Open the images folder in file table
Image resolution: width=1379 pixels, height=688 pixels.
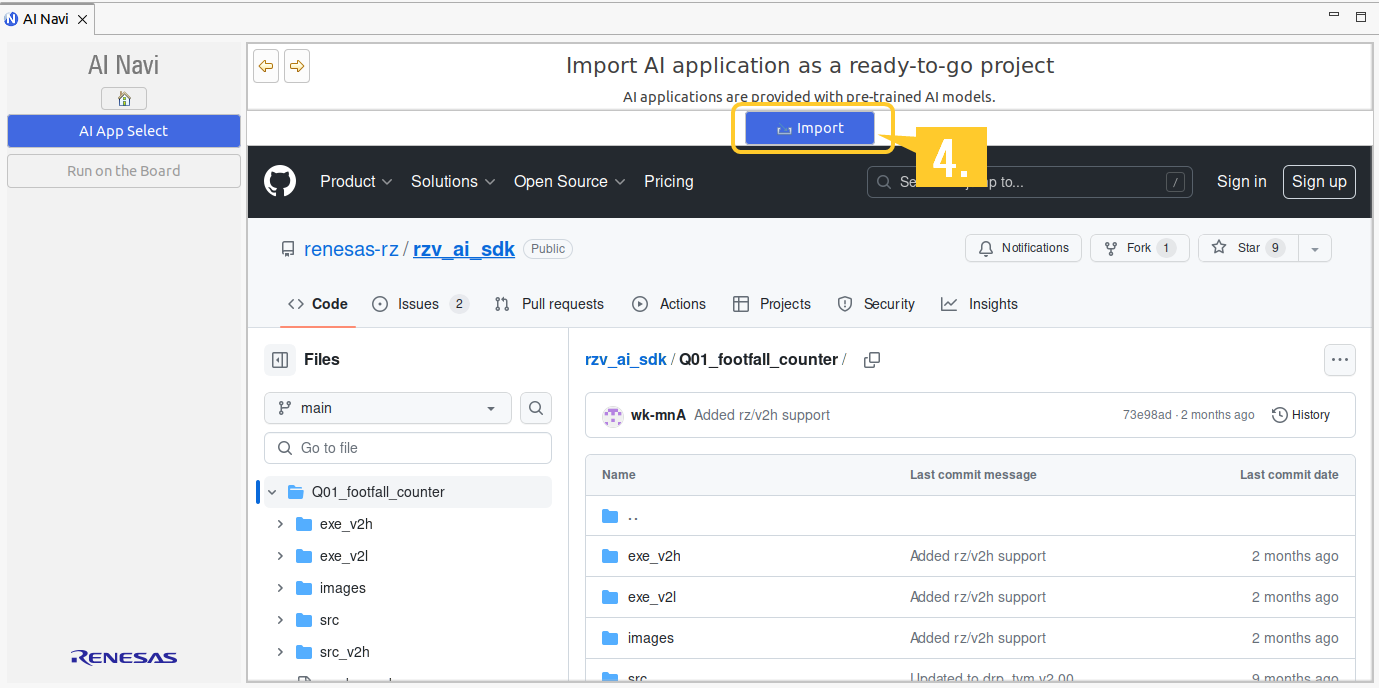click(x=651, y=638)
